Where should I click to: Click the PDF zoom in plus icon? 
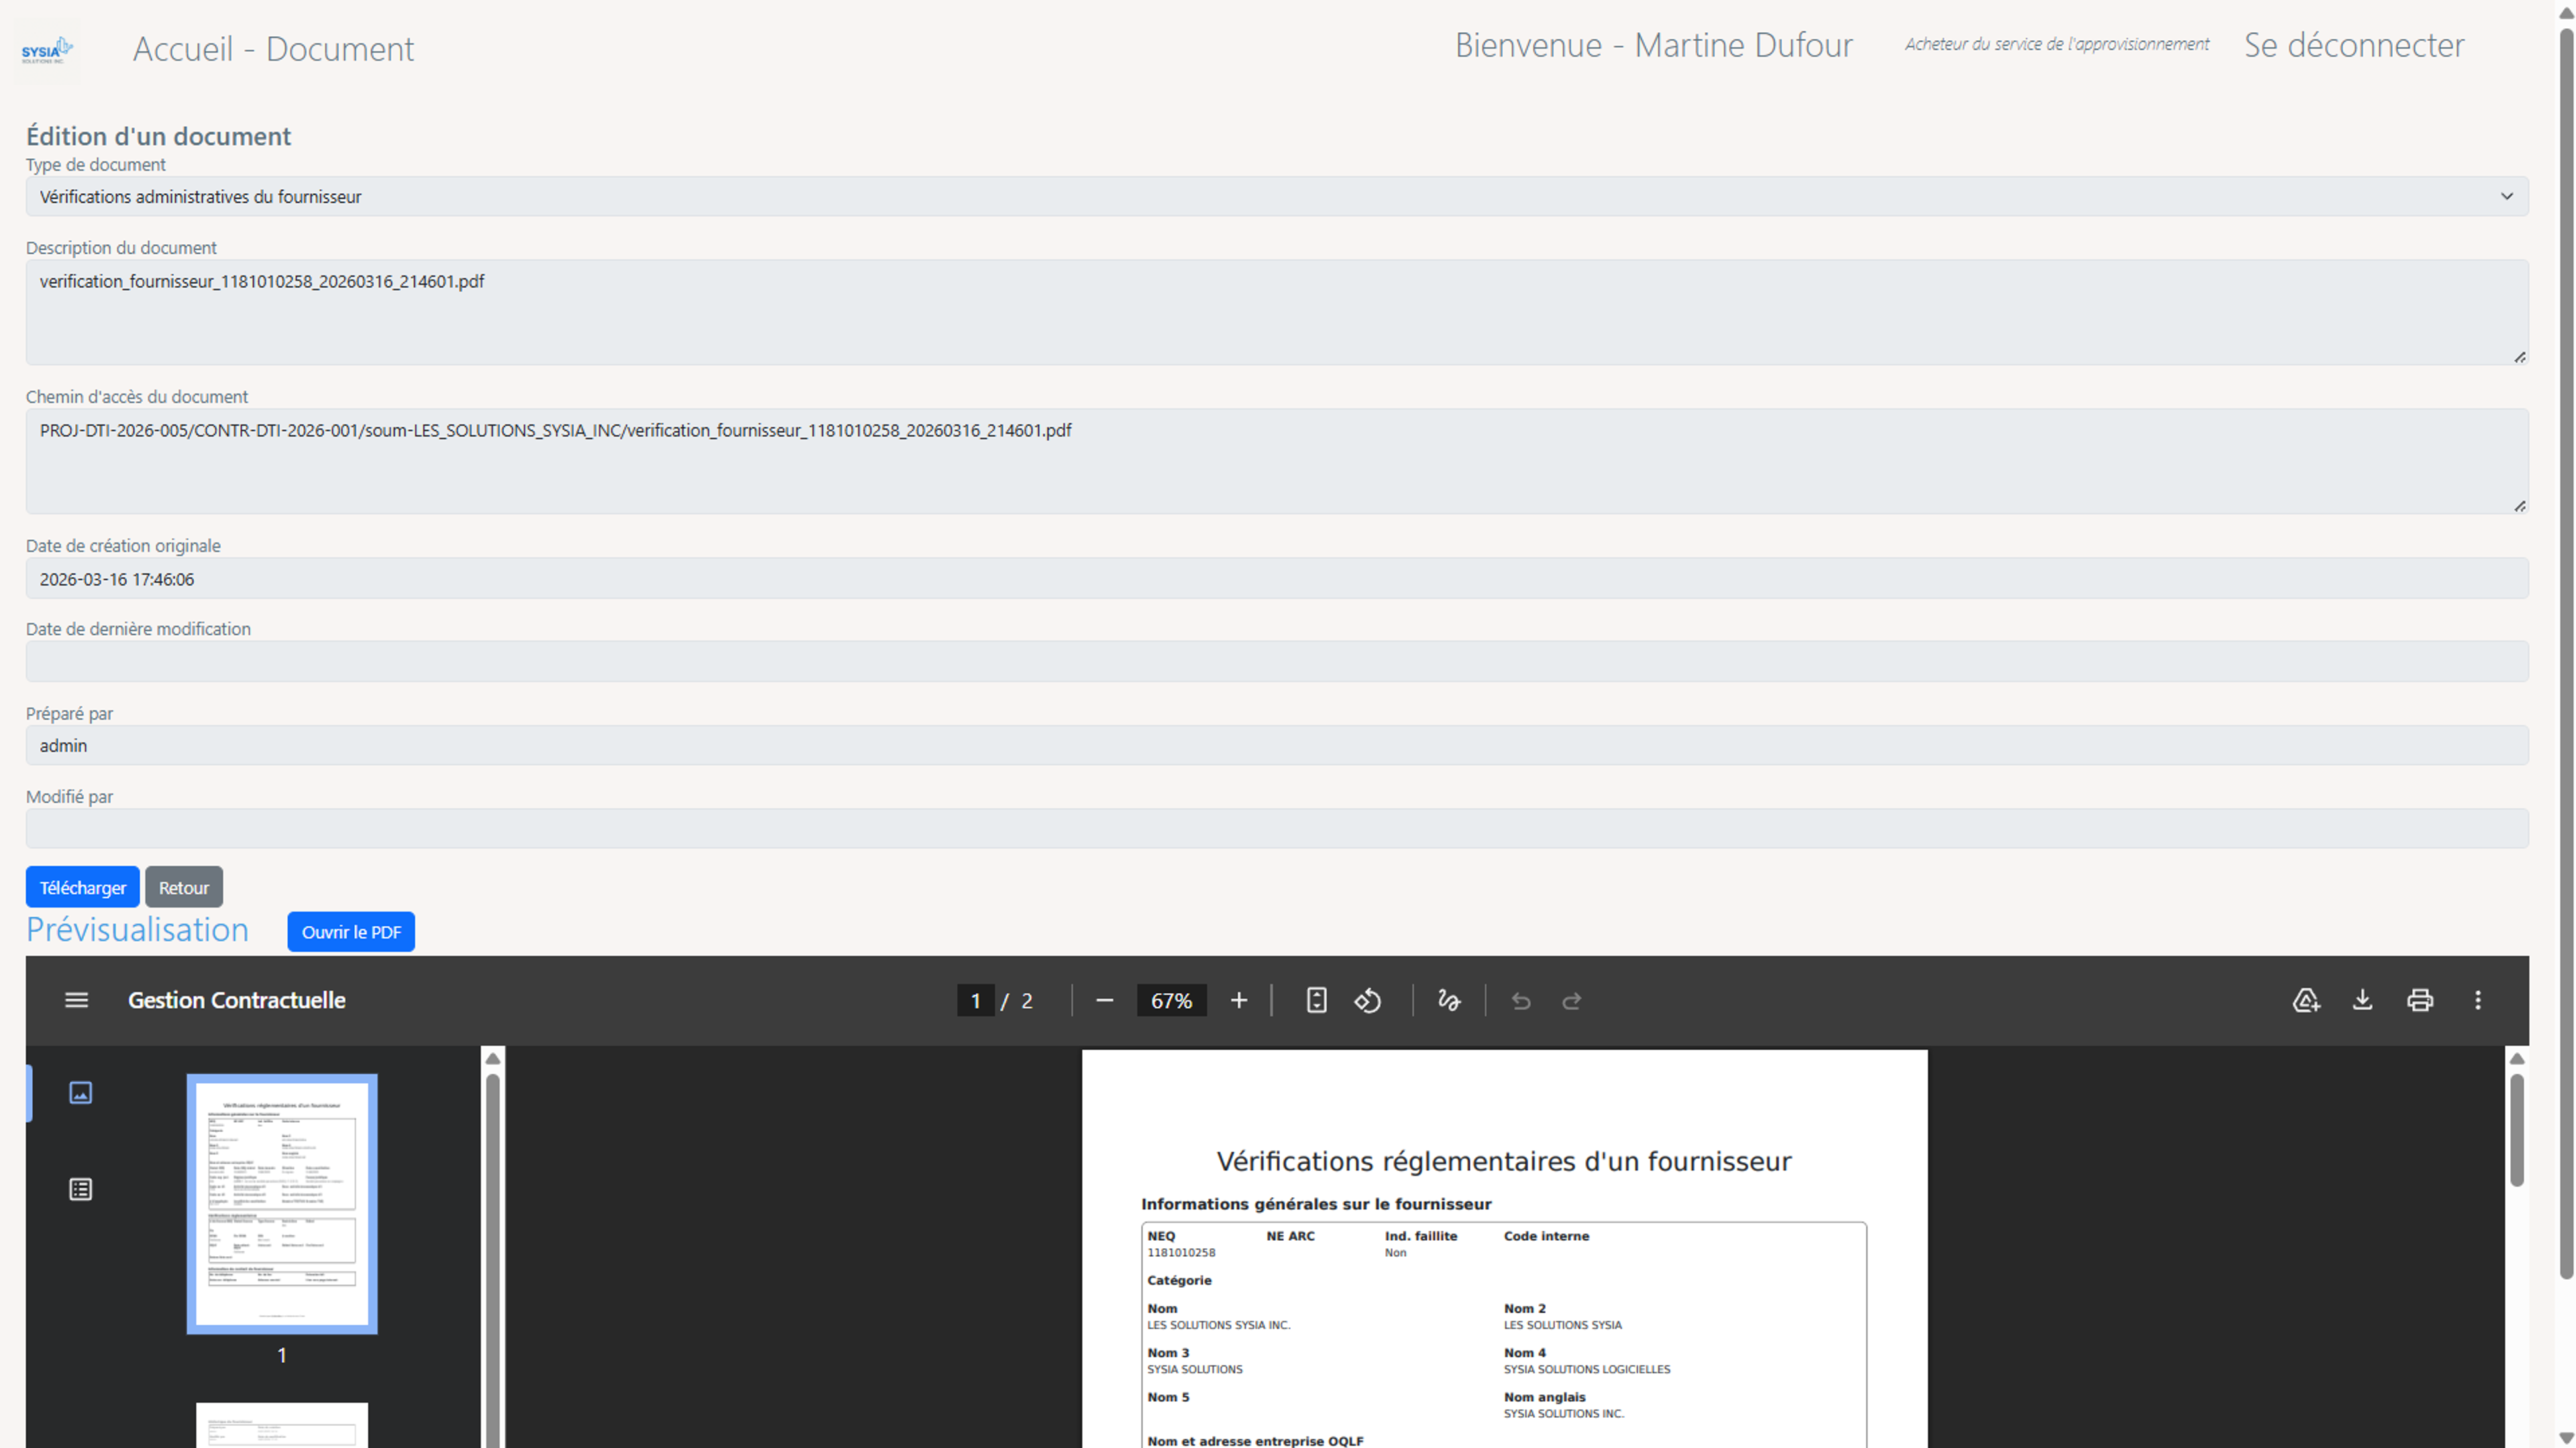point(1238,1000)
